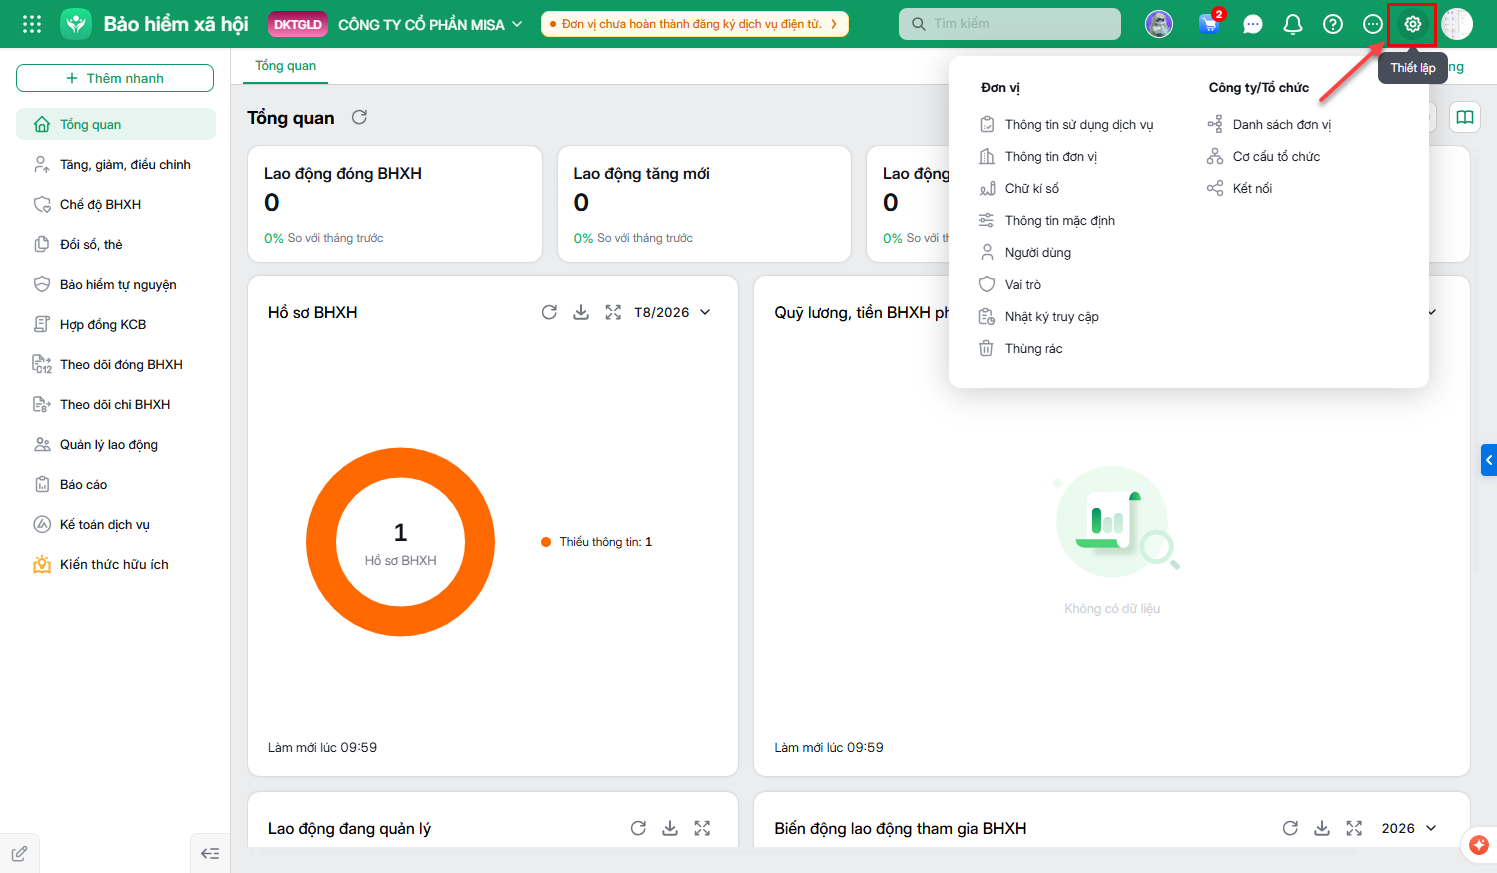Screen dimensions: 1497x873
Task: Click the Tìm kiếm search field
Action: (x=1010, y=24)
